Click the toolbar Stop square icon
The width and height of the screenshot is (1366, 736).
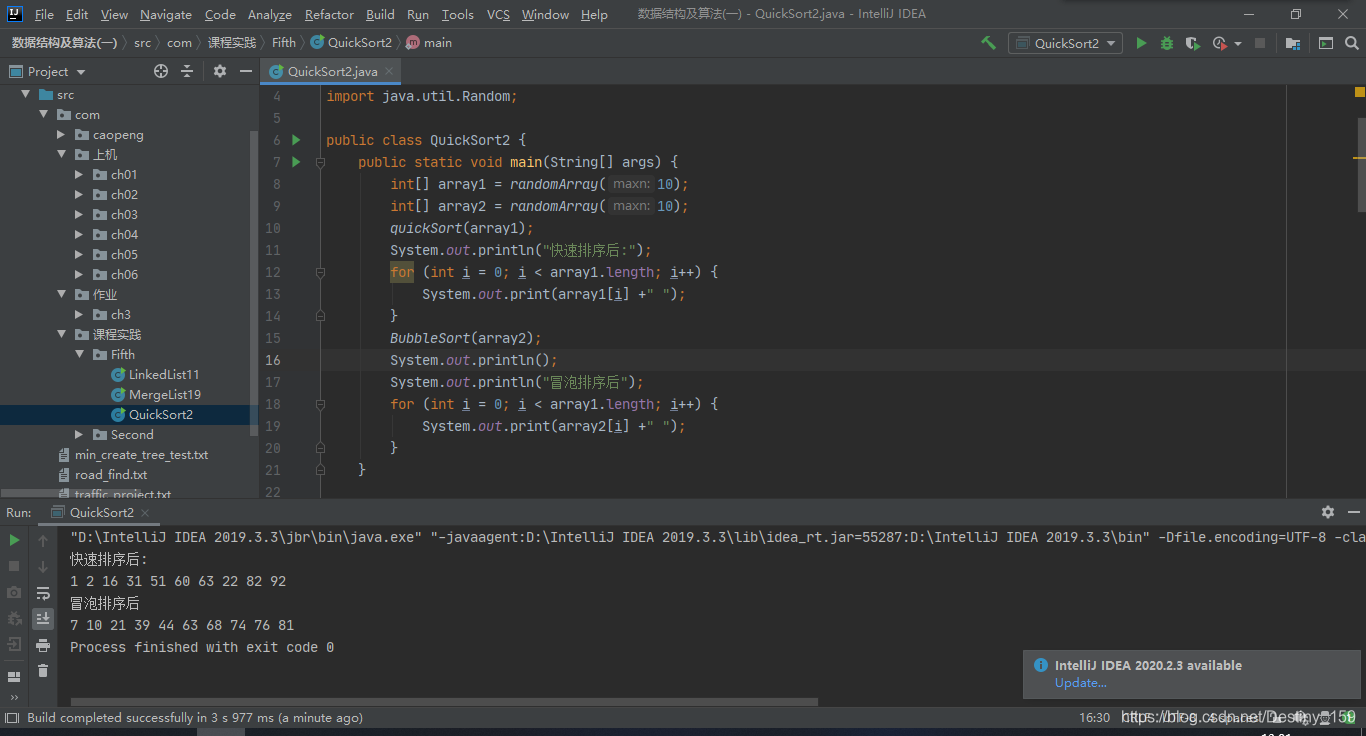[x=1260, y=43]
